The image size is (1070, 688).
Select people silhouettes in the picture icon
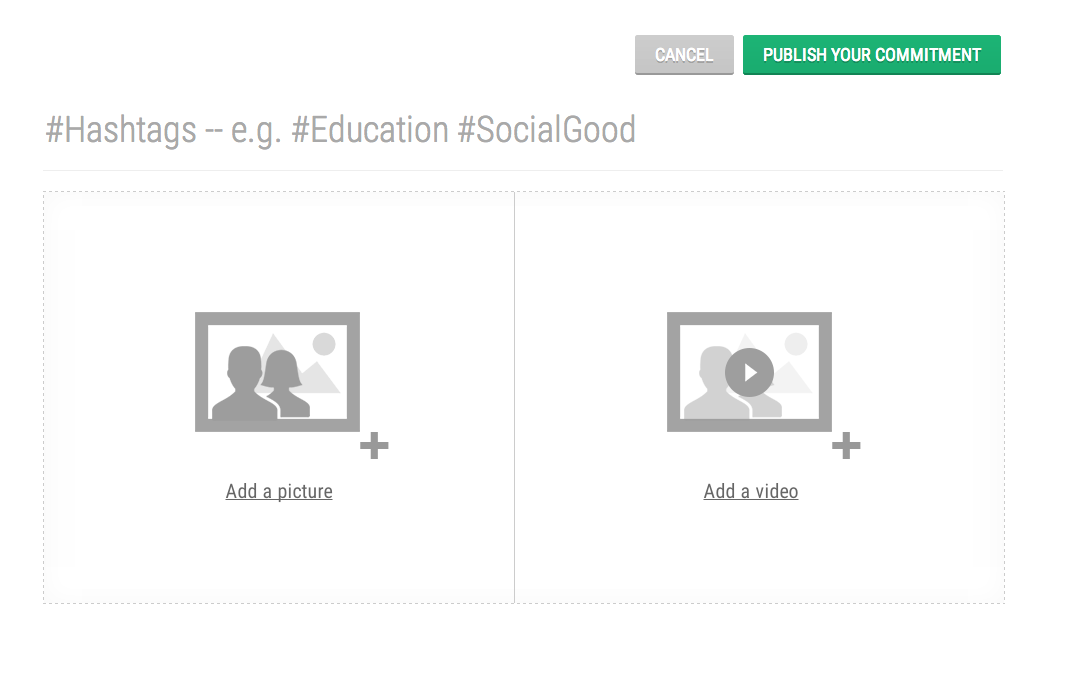click(x=258, y=385)
